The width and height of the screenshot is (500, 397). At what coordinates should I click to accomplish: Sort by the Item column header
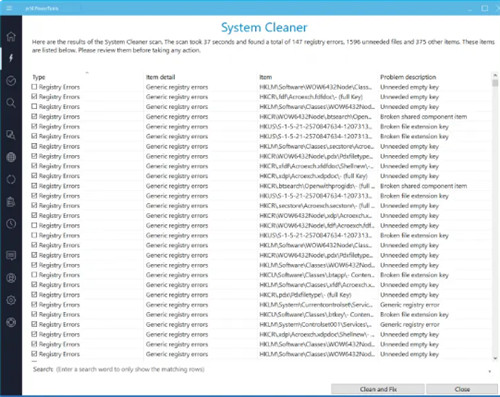tap(266, 77)
